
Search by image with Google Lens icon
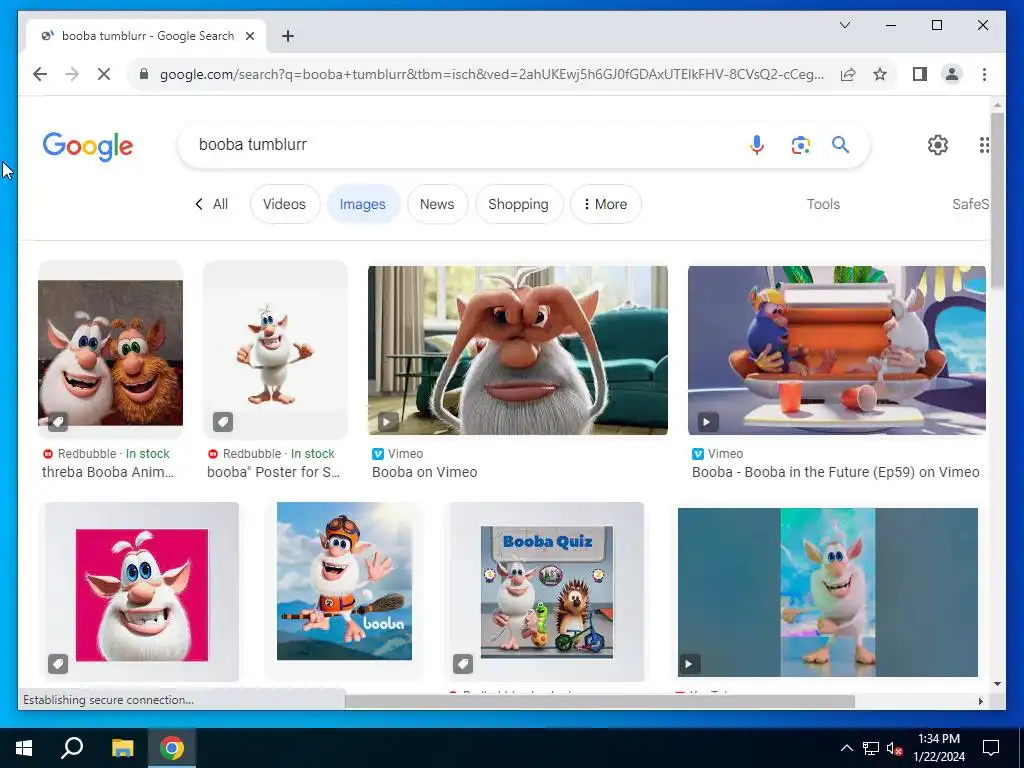click(x=801, y=144)
